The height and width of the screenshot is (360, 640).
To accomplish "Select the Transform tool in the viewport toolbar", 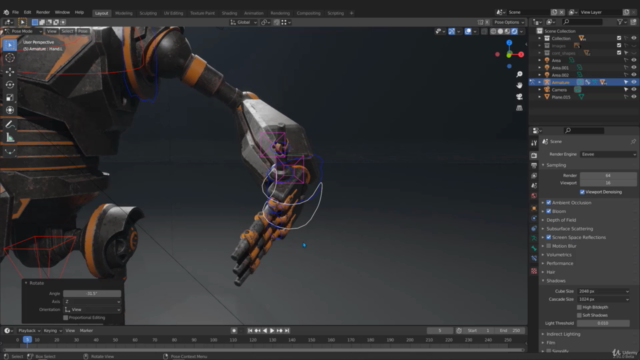I will [x=10, y=110].
